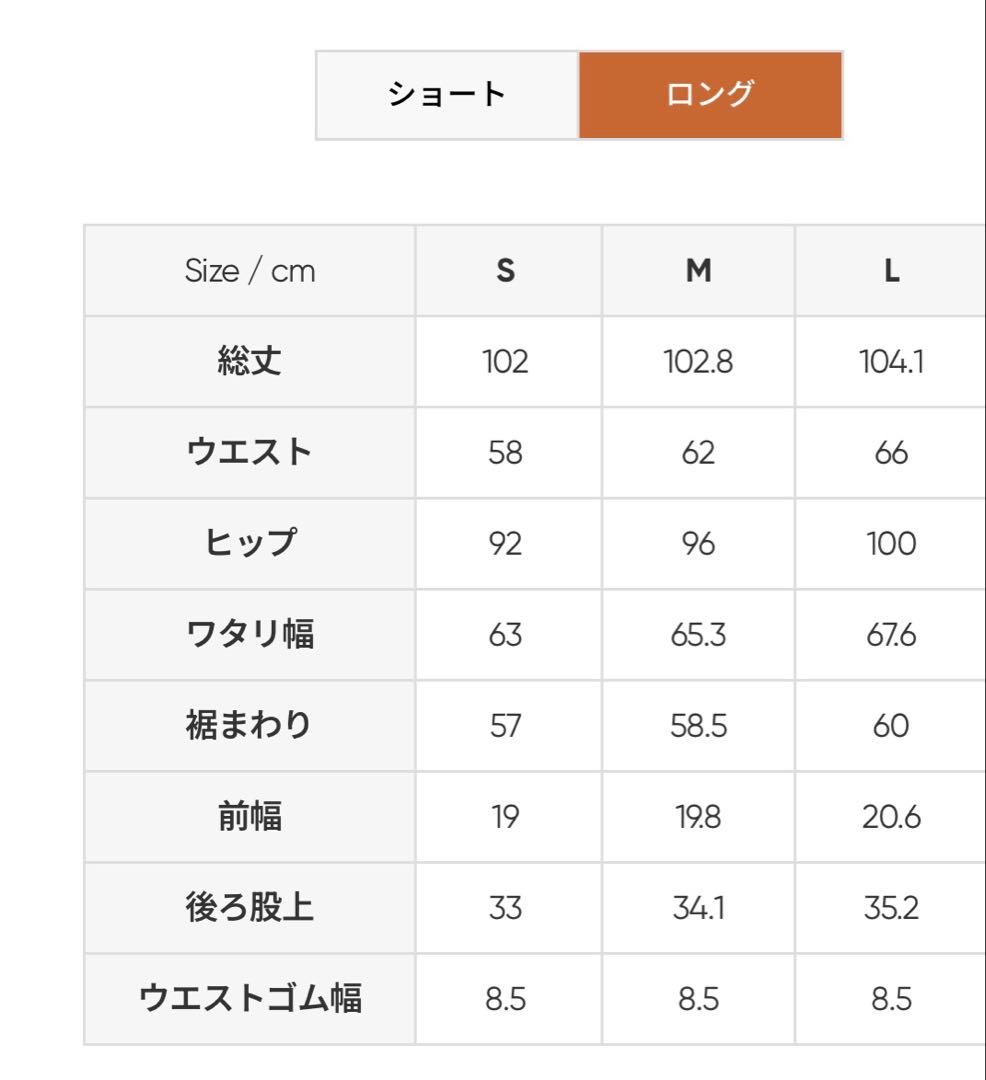
Task: Click the S size column header
Action: coord(507,270)
